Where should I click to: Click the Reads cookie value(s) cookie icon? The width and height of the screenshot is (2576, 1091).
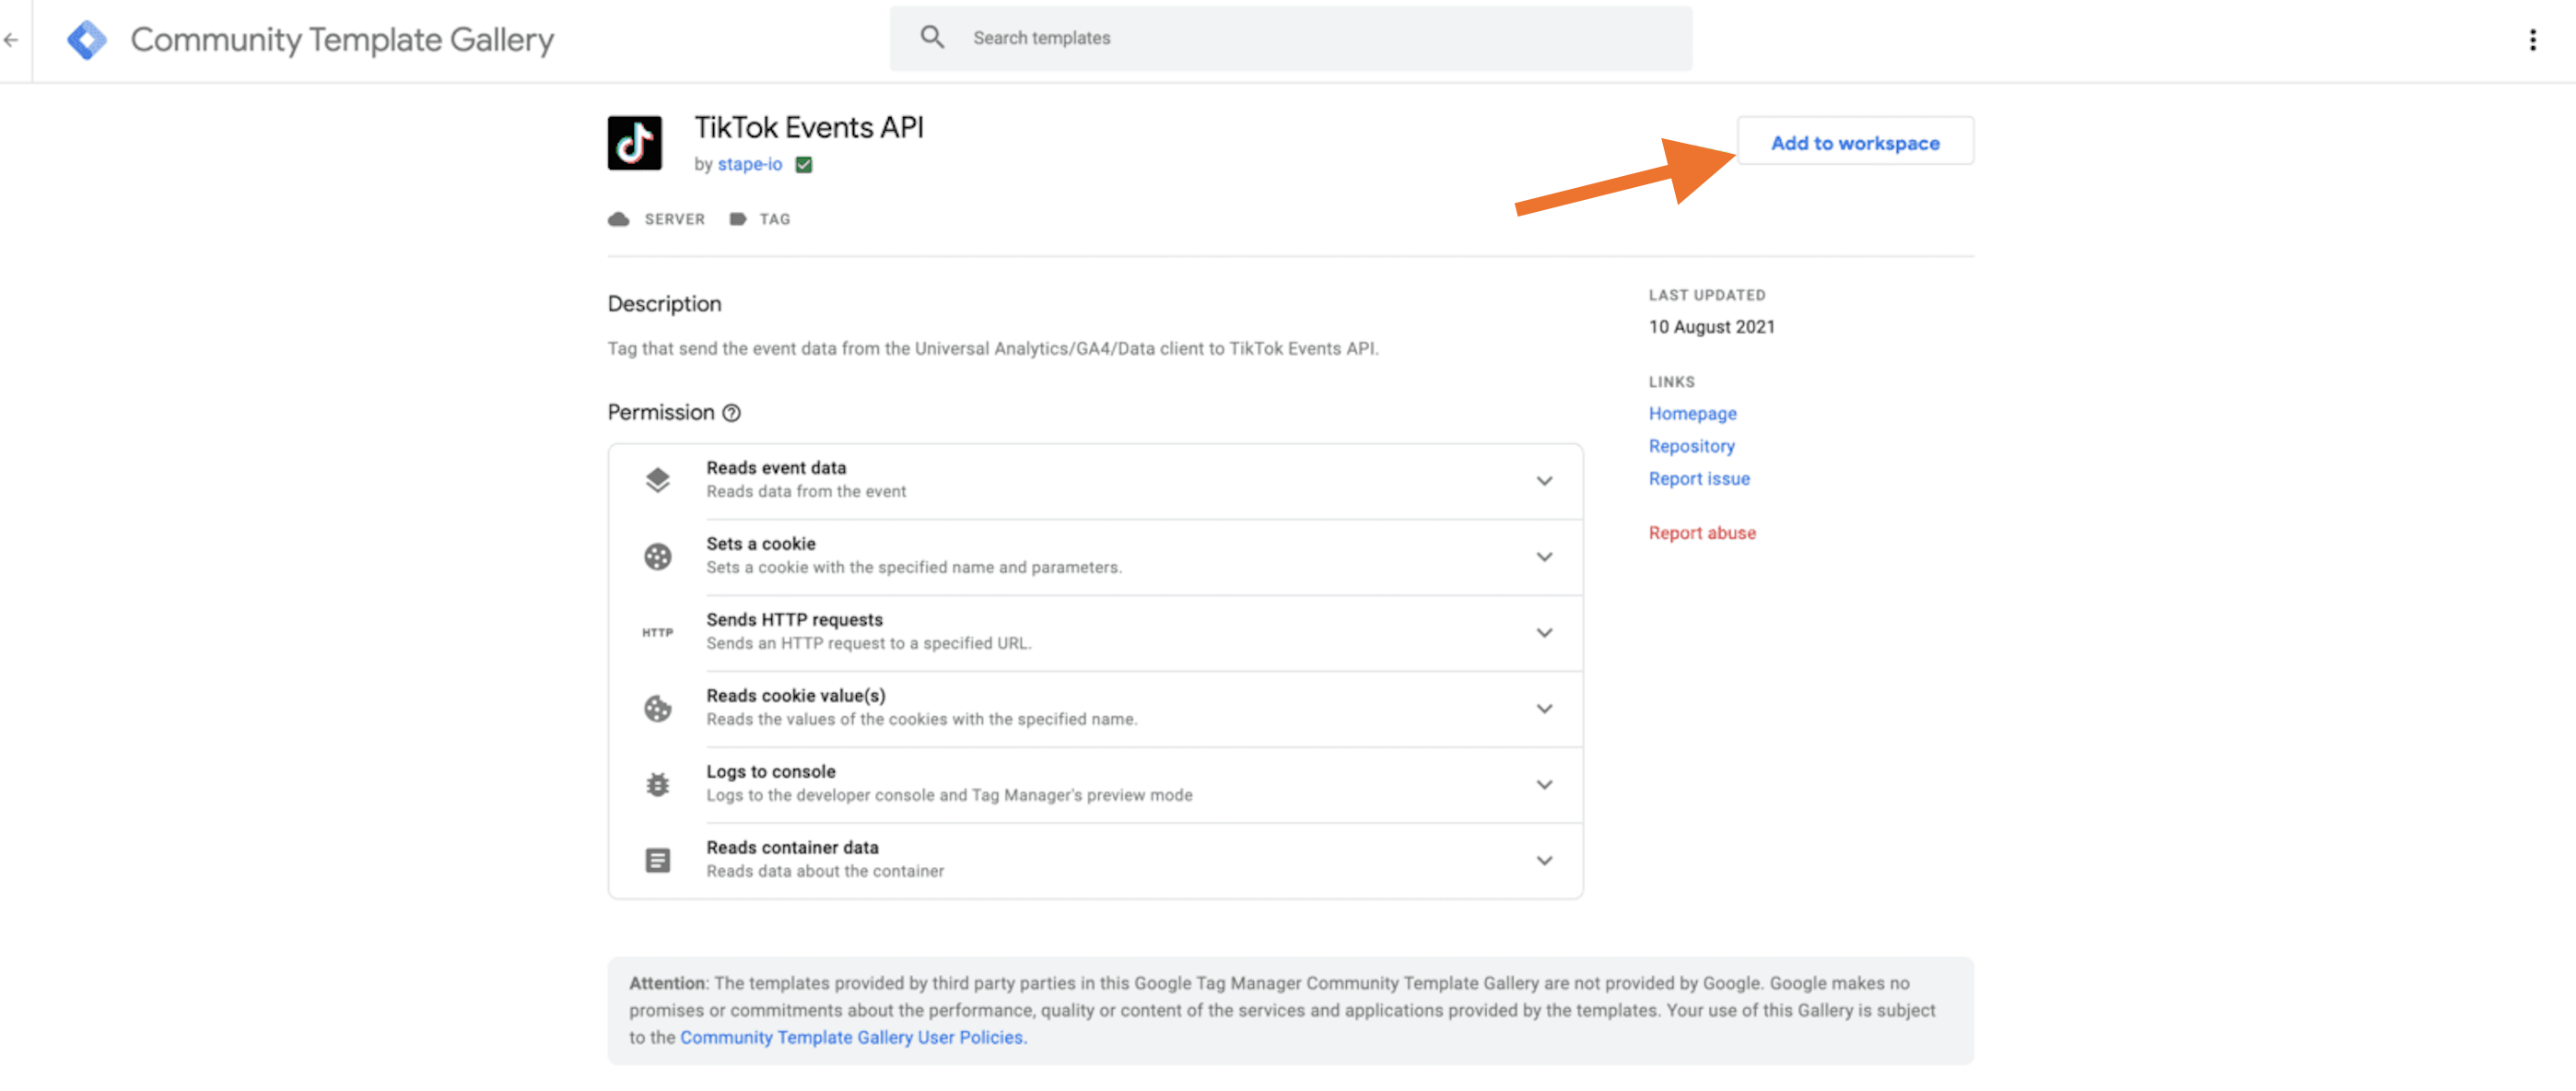657,709
